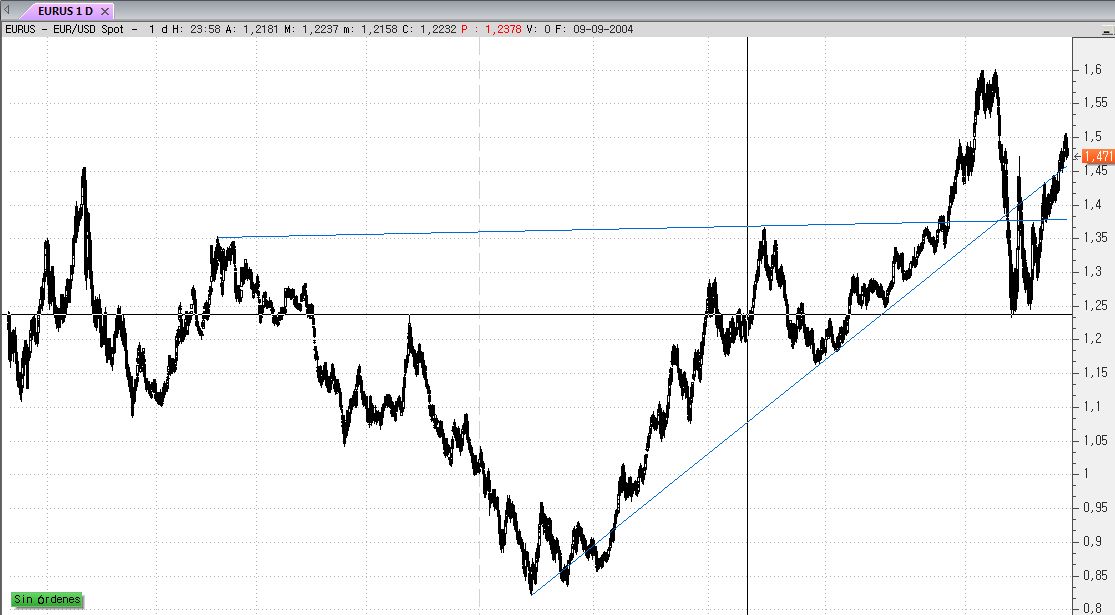Click the 0,85 price axis label

pyautogui.click(x=1095, y=575)
